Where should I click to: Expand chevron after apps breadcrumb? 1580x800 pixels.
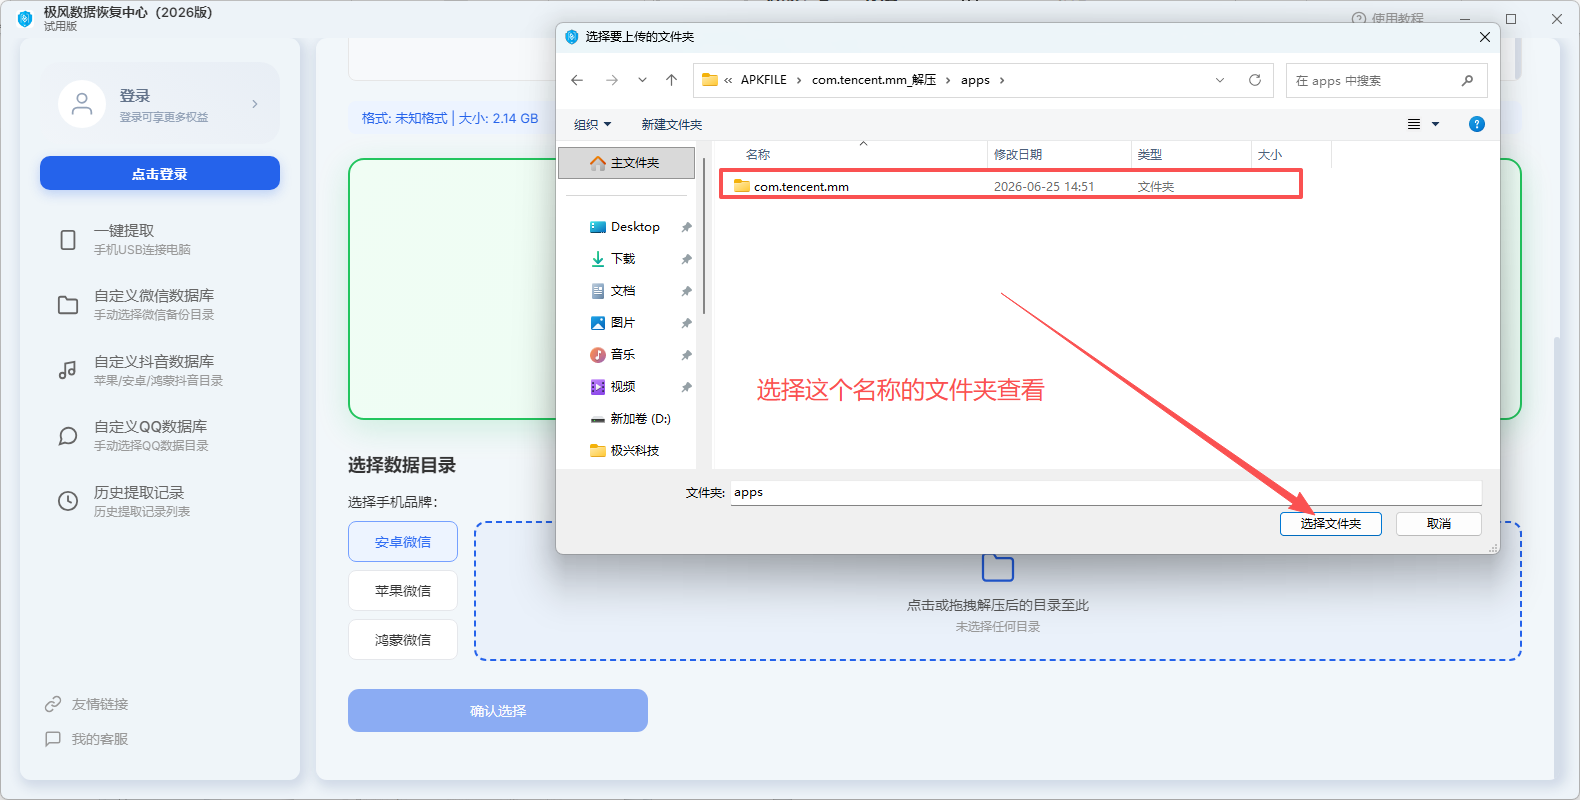(x=1002, y=80)
